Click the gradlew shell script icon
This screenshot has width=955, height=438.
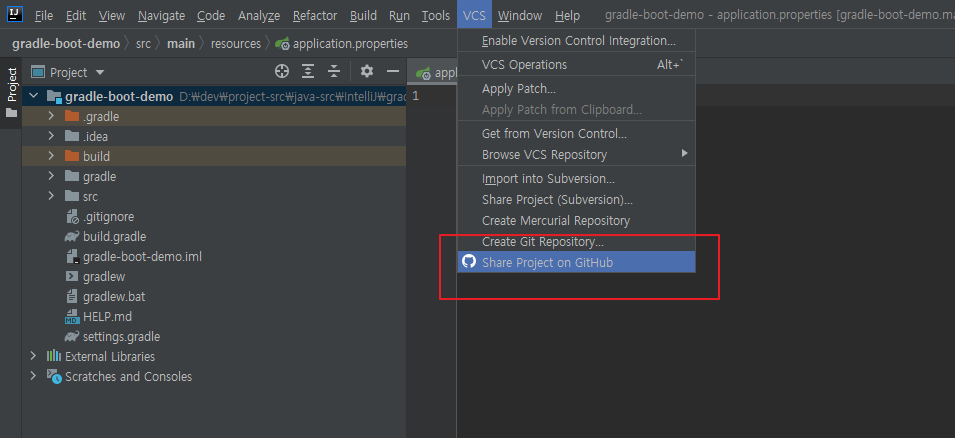tap(72, 277)
